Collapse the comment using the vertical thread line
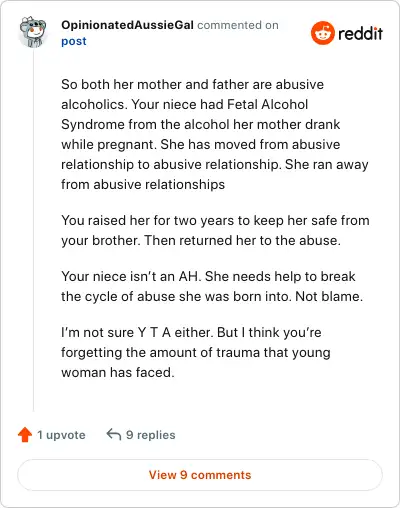The width and height of the screenshot is (400, 508). click(x=33, y=230)
